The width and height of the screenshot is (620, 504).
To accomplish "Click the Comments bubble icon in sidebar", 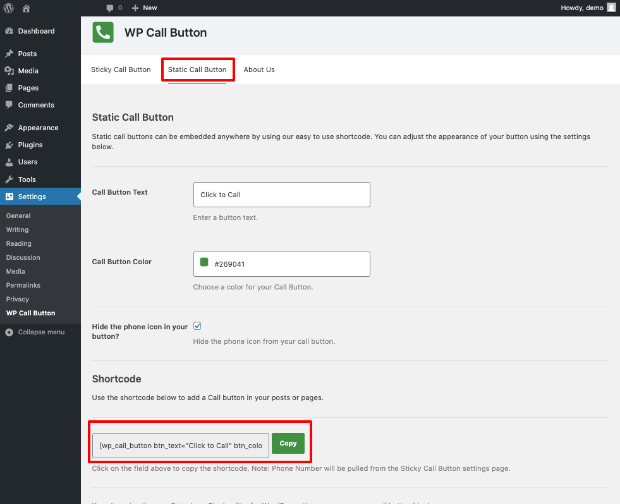I will pyautogui.click(x=9, y=105).
